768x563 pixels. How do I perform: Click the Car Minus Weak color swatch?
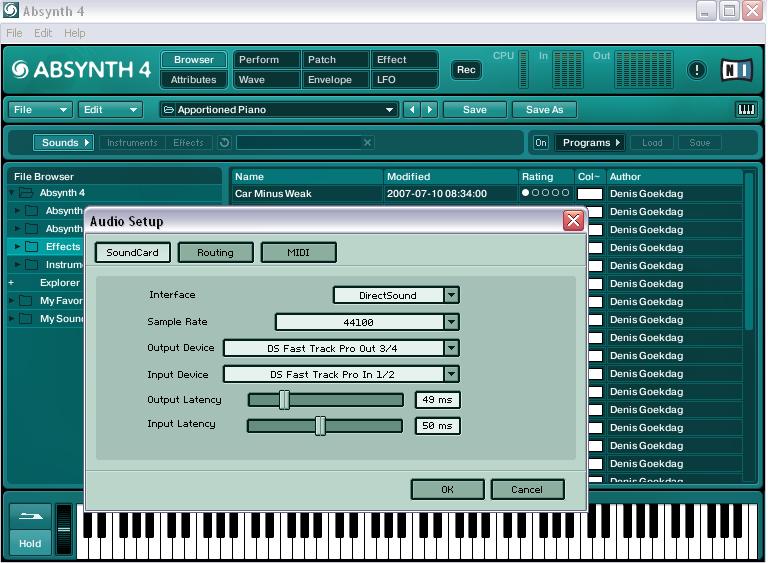click(x=590, y=194)
